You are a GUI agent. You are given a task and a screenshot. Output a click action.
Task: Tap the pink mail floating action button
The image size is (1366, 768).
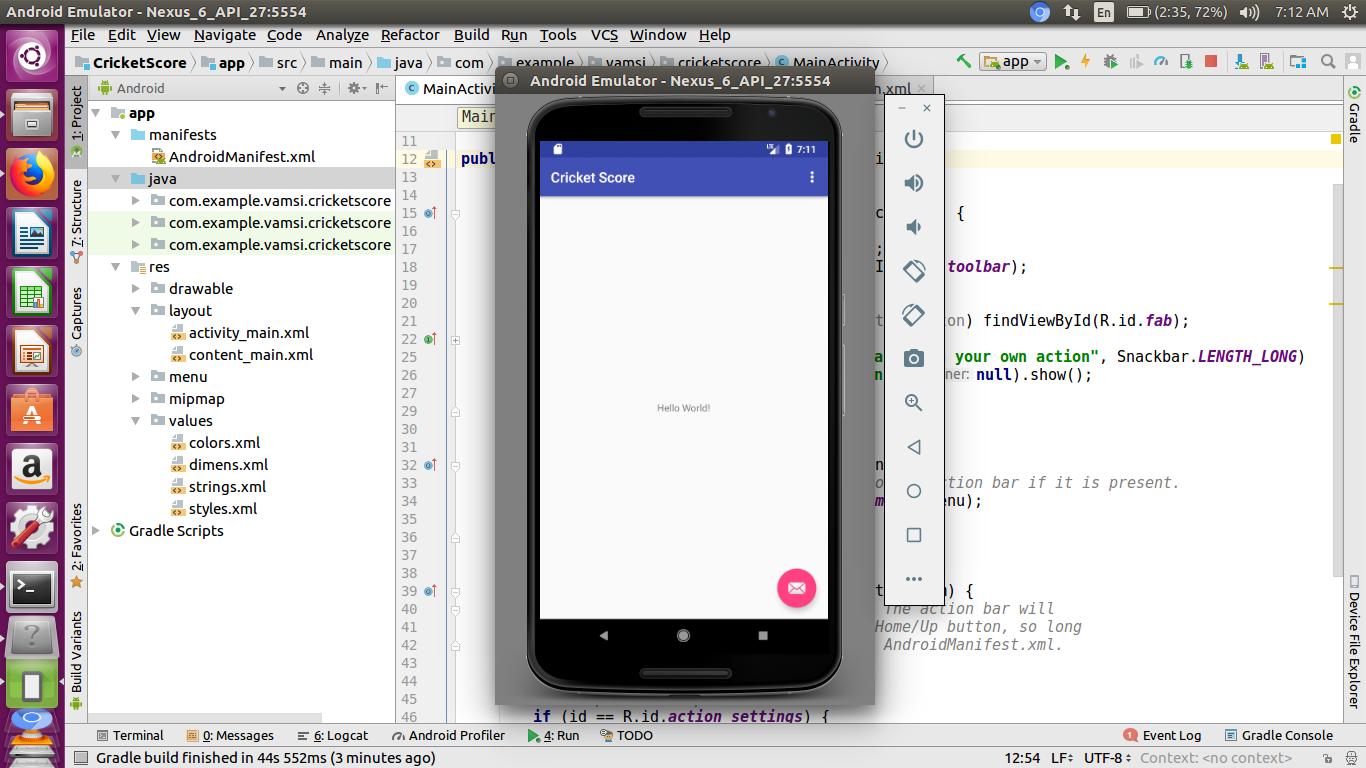pyautogui.click(x=797, y=588)
